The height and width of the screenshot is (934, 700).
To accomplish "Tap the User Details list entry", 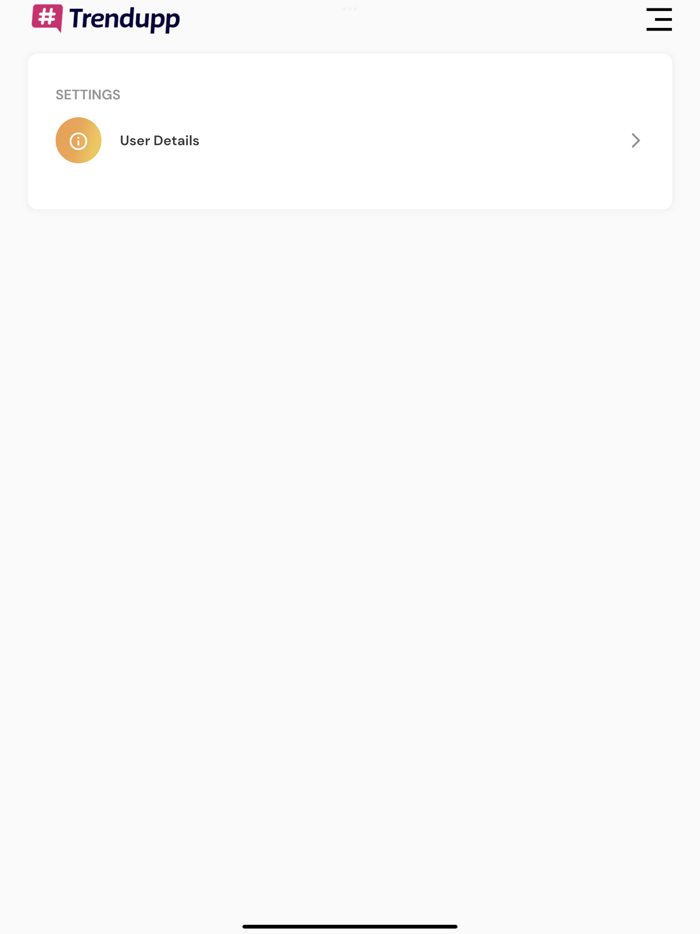I will pos(350,141).
